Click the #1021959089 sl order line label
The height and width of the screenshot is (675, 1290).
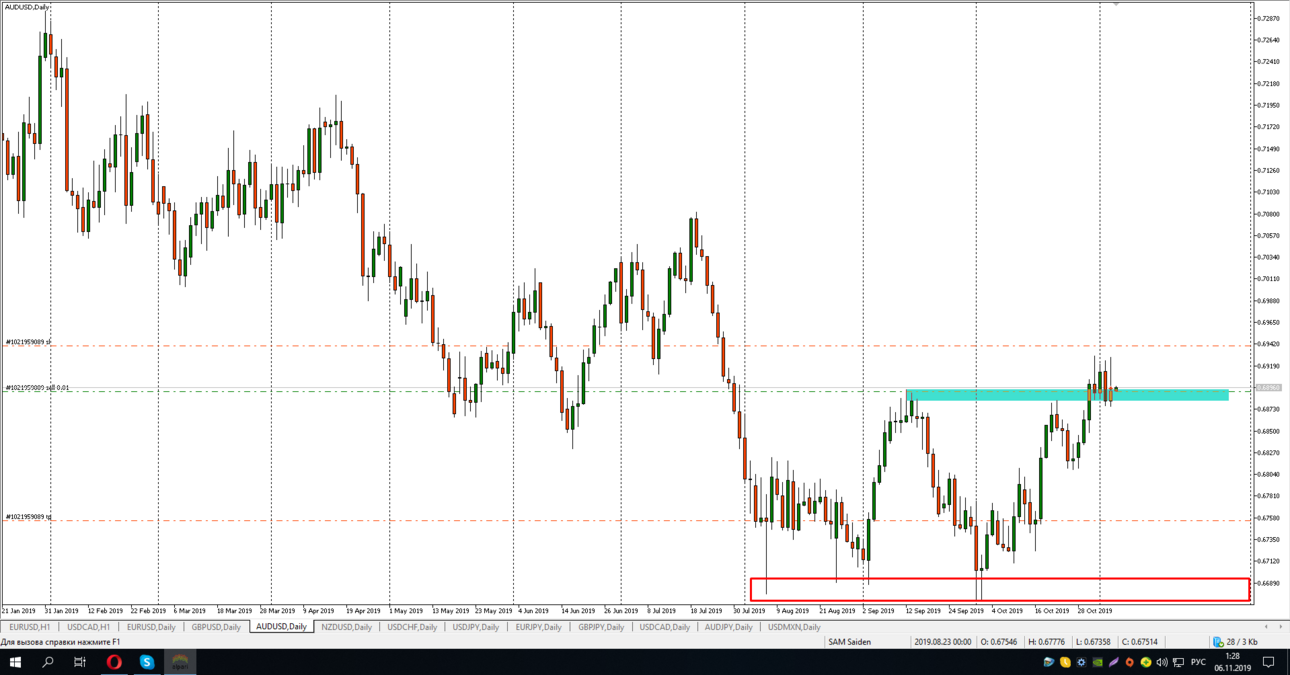[28, 342]
